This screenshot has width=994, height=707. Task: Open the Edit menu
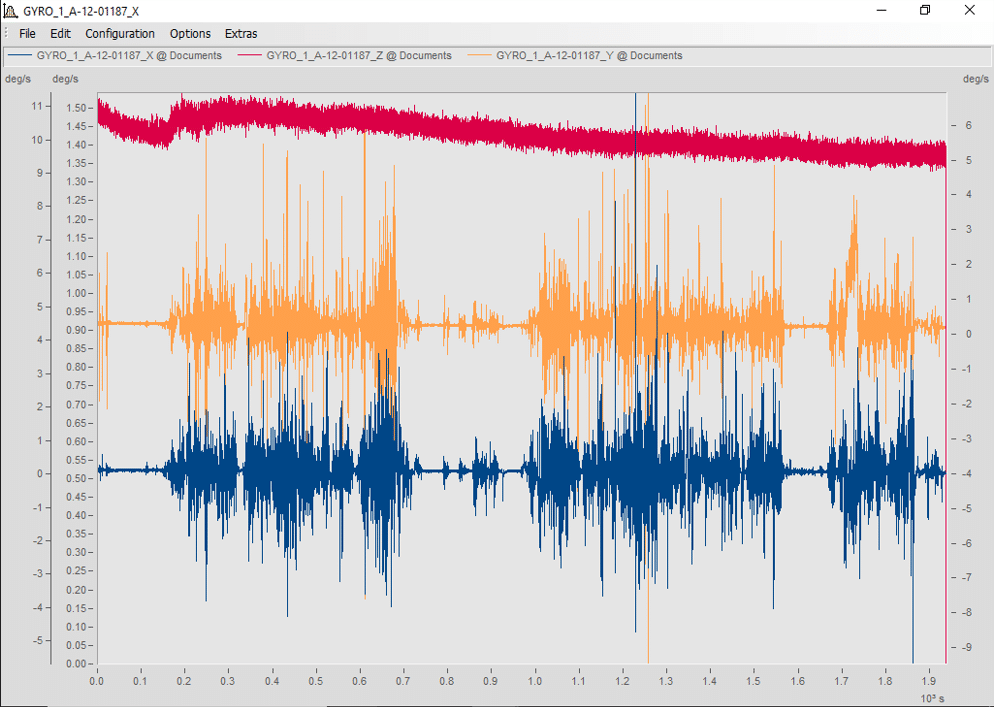pyautogui.click(x=60, y=33)
